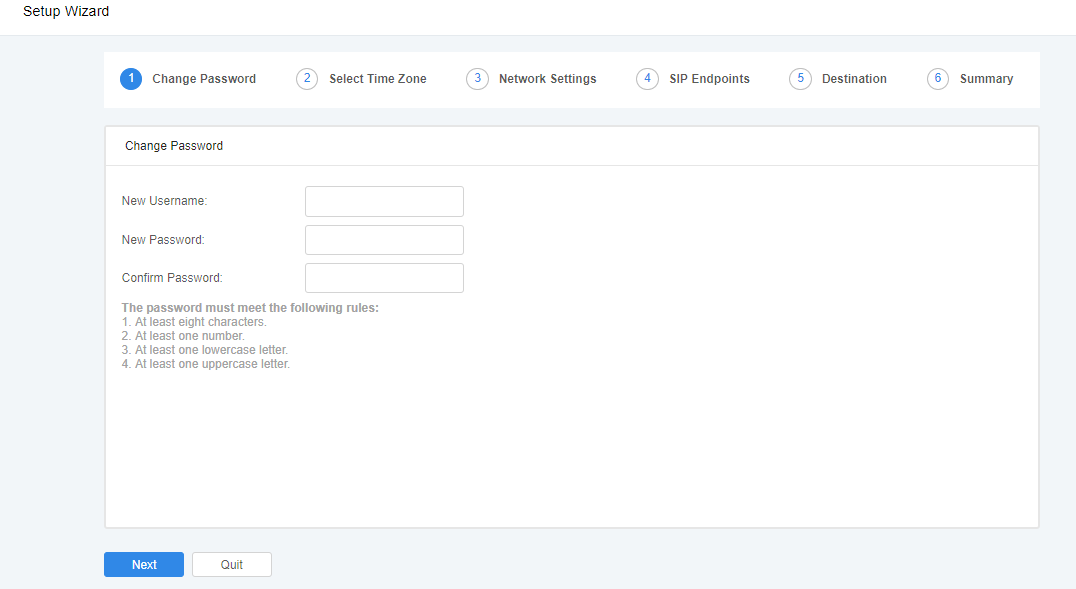Exit the wizard with Quit
The width and height of the screenshot is (1076, 589).
[232, 564]
